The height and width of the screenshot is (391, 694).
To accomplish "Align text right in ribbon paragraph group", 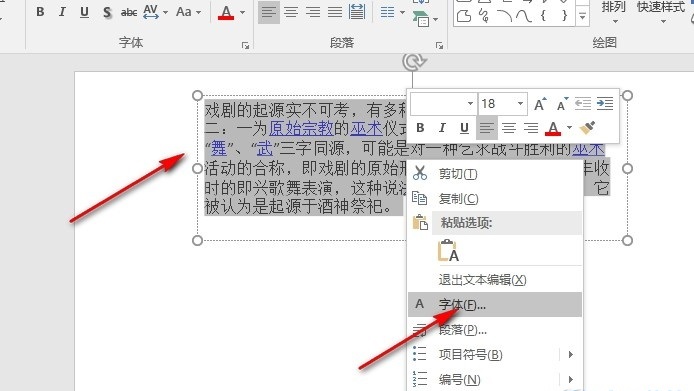I will tap(313, 12).
